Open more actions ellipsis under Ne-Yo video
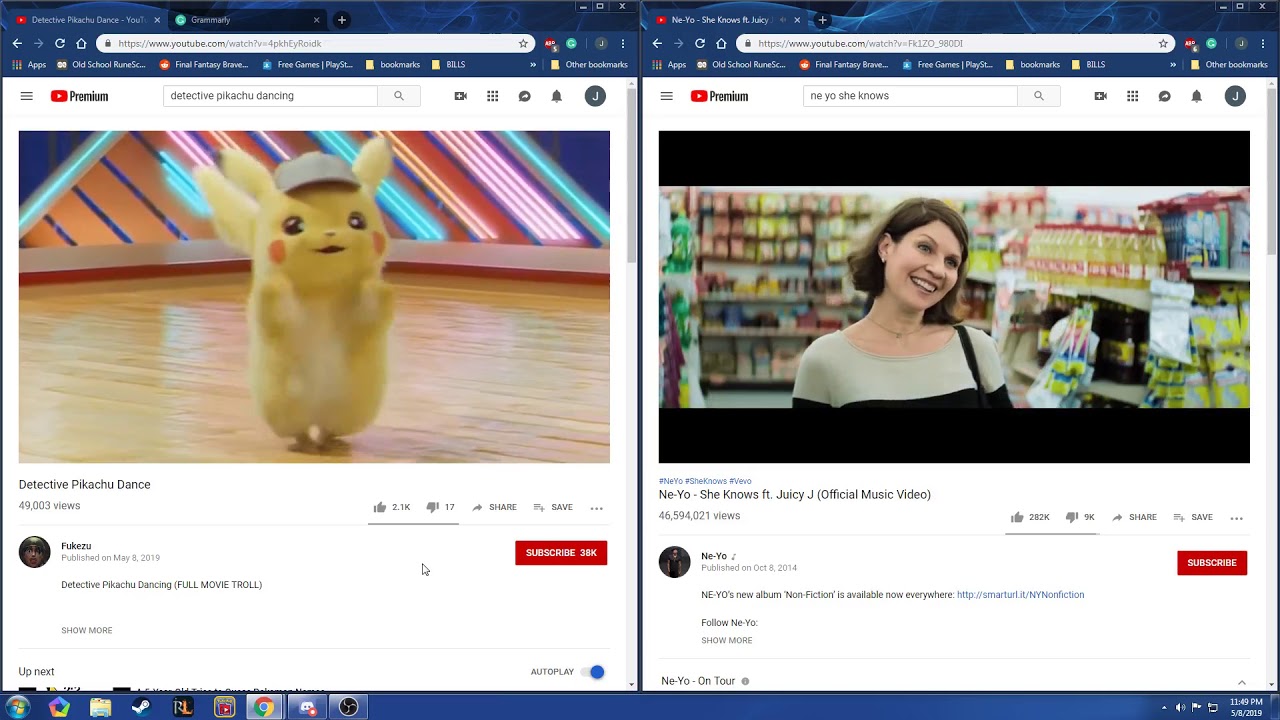Image resolution: width=1280 pixels, height=720 pixels. [x=1237, y=518]
